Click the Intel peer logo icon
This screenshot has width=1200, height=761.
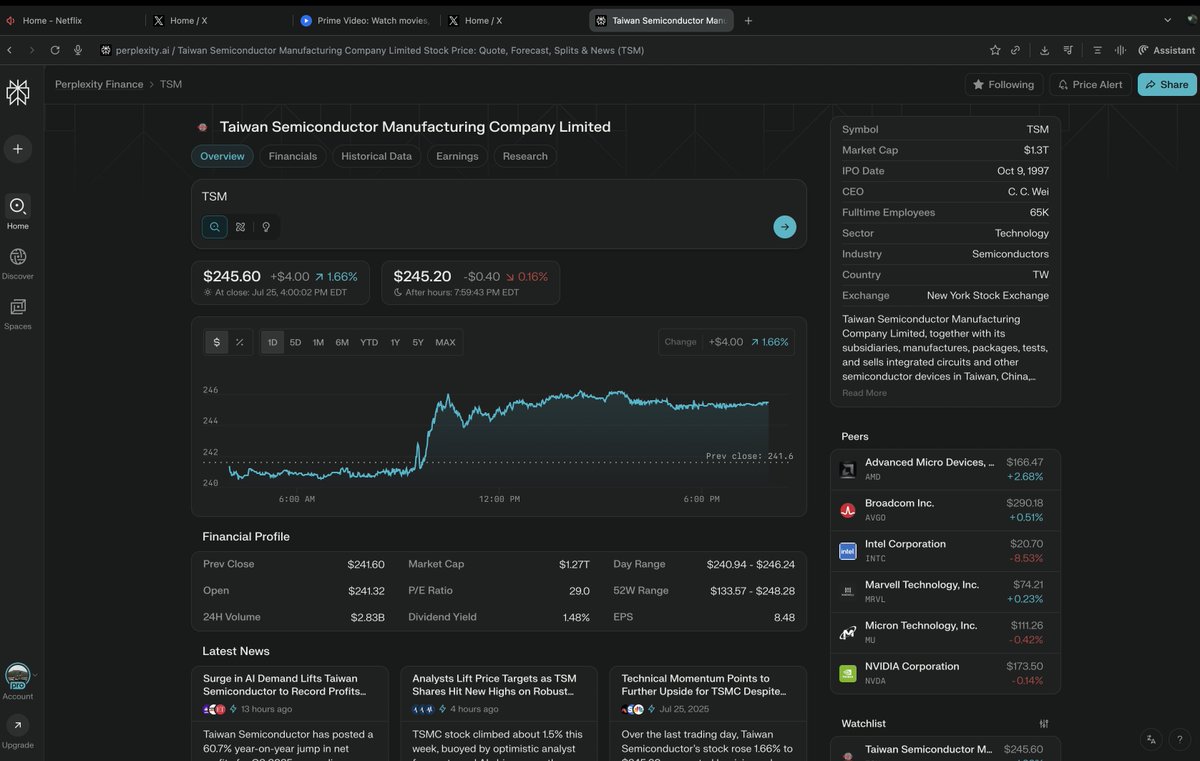click(x=848, y=551)
